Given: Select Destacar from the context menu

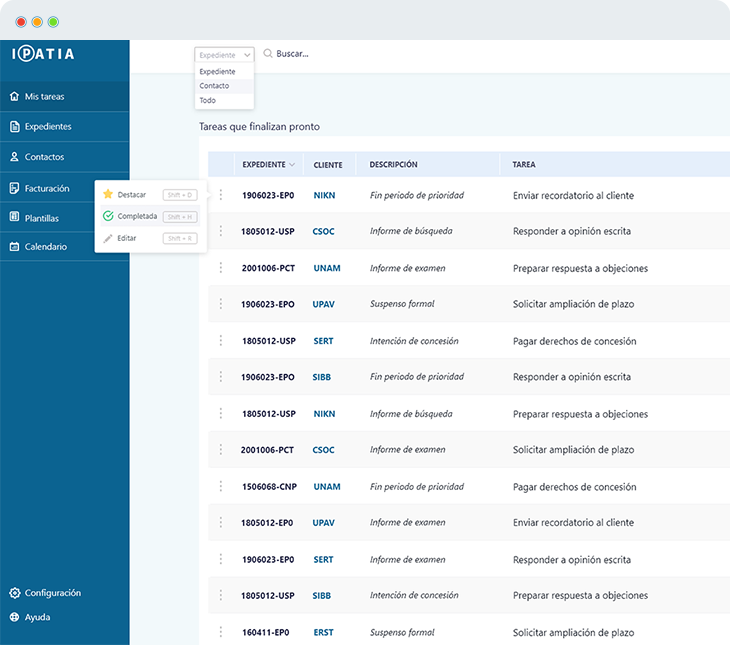Looking at the screenshot, I should [x=131, y=194].
